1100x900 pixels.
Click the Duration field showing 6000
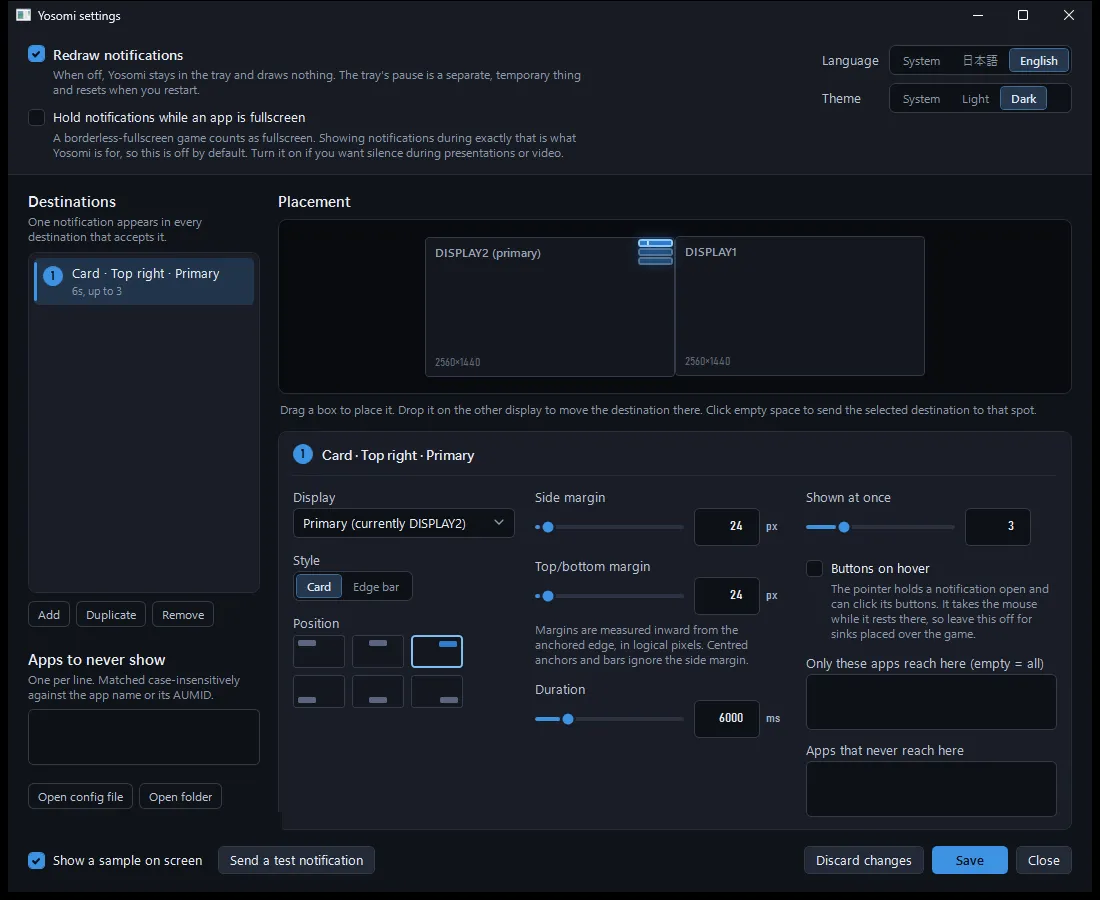pos(727,718)
